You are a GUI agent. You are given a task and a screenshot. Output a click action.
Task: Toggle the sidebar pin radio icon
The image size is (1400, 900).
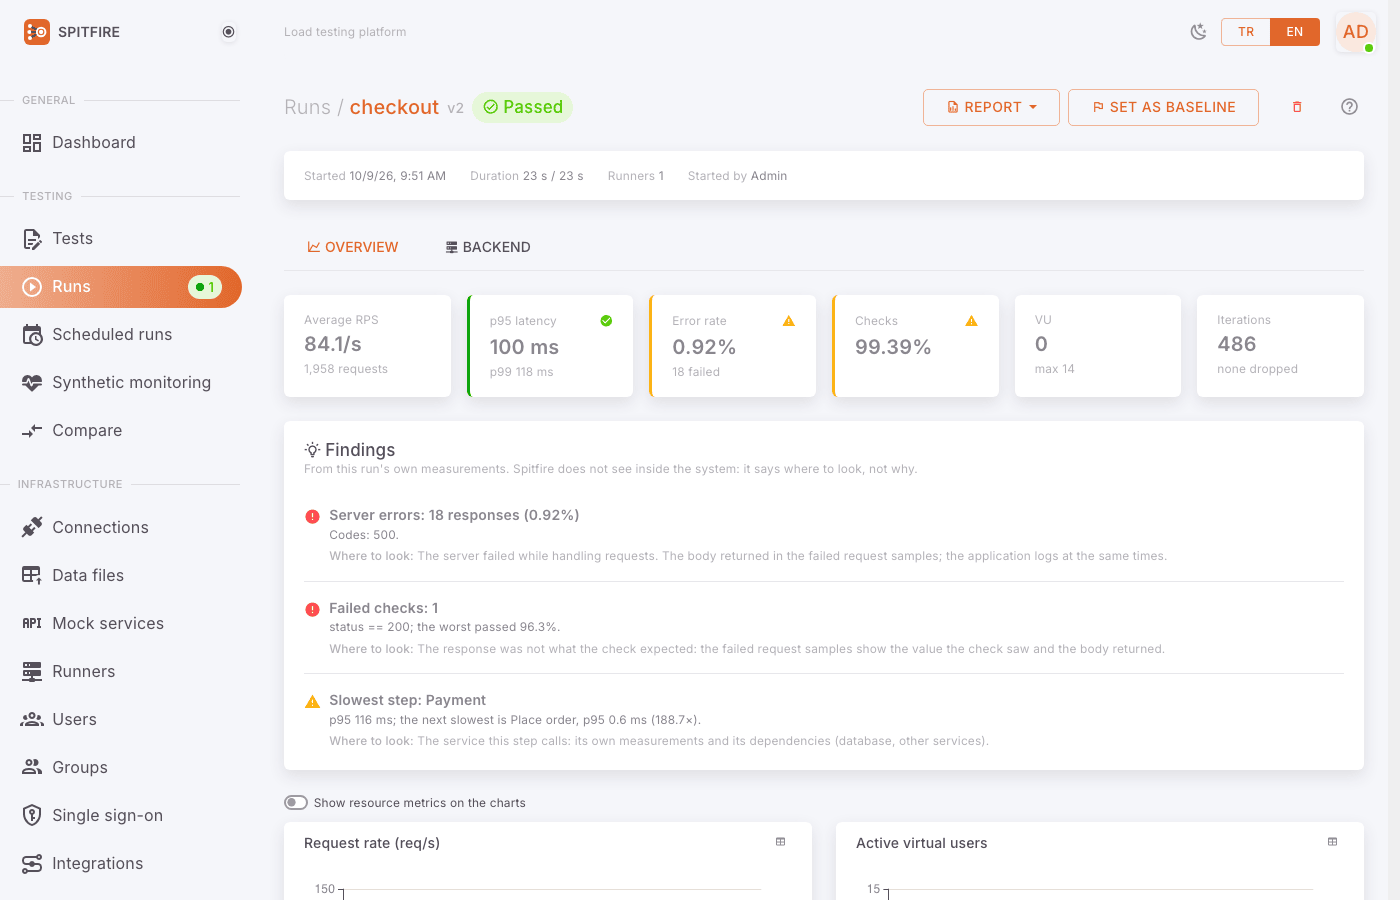tap(229, 32)
